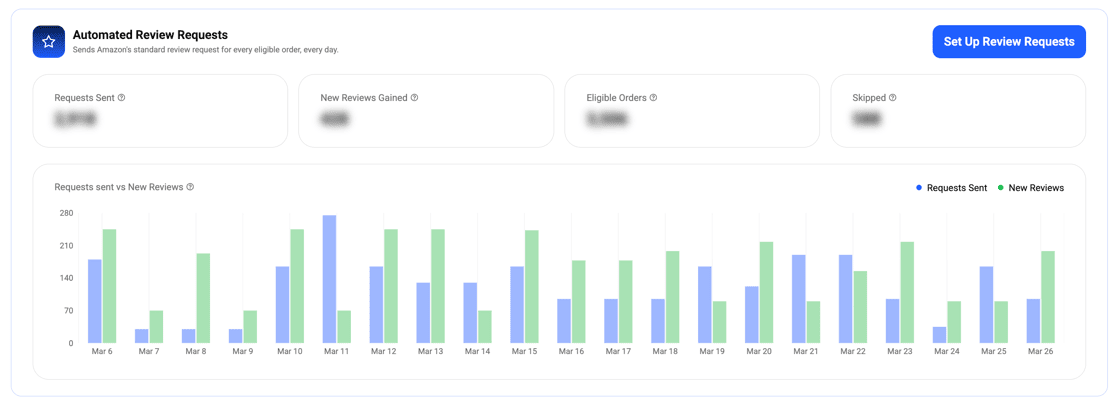Click the Mar 24 blue Requests Sent bar
This screenshot has width=1120, height=406.
tap(939, 335)
